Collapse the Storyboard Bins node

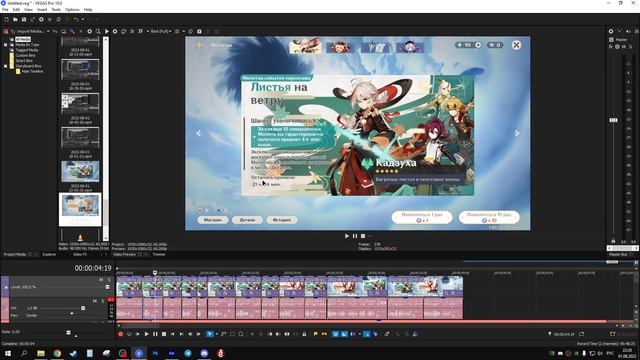coord(5,66)
